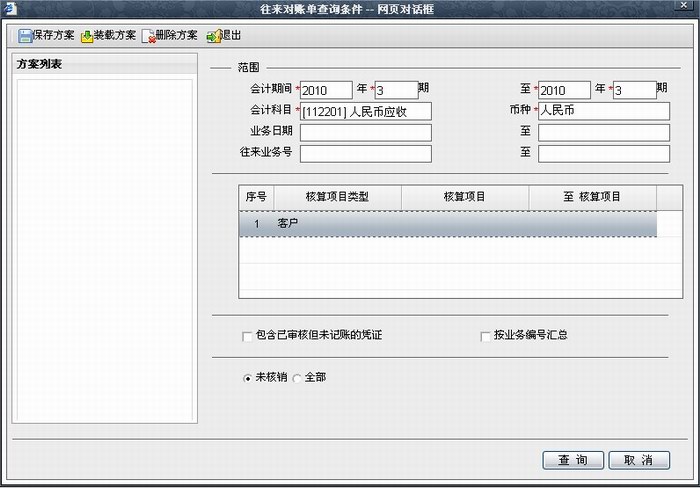Click the starting 会计期间 period number field
Screen dimensions: 700x488
[396, 90]
